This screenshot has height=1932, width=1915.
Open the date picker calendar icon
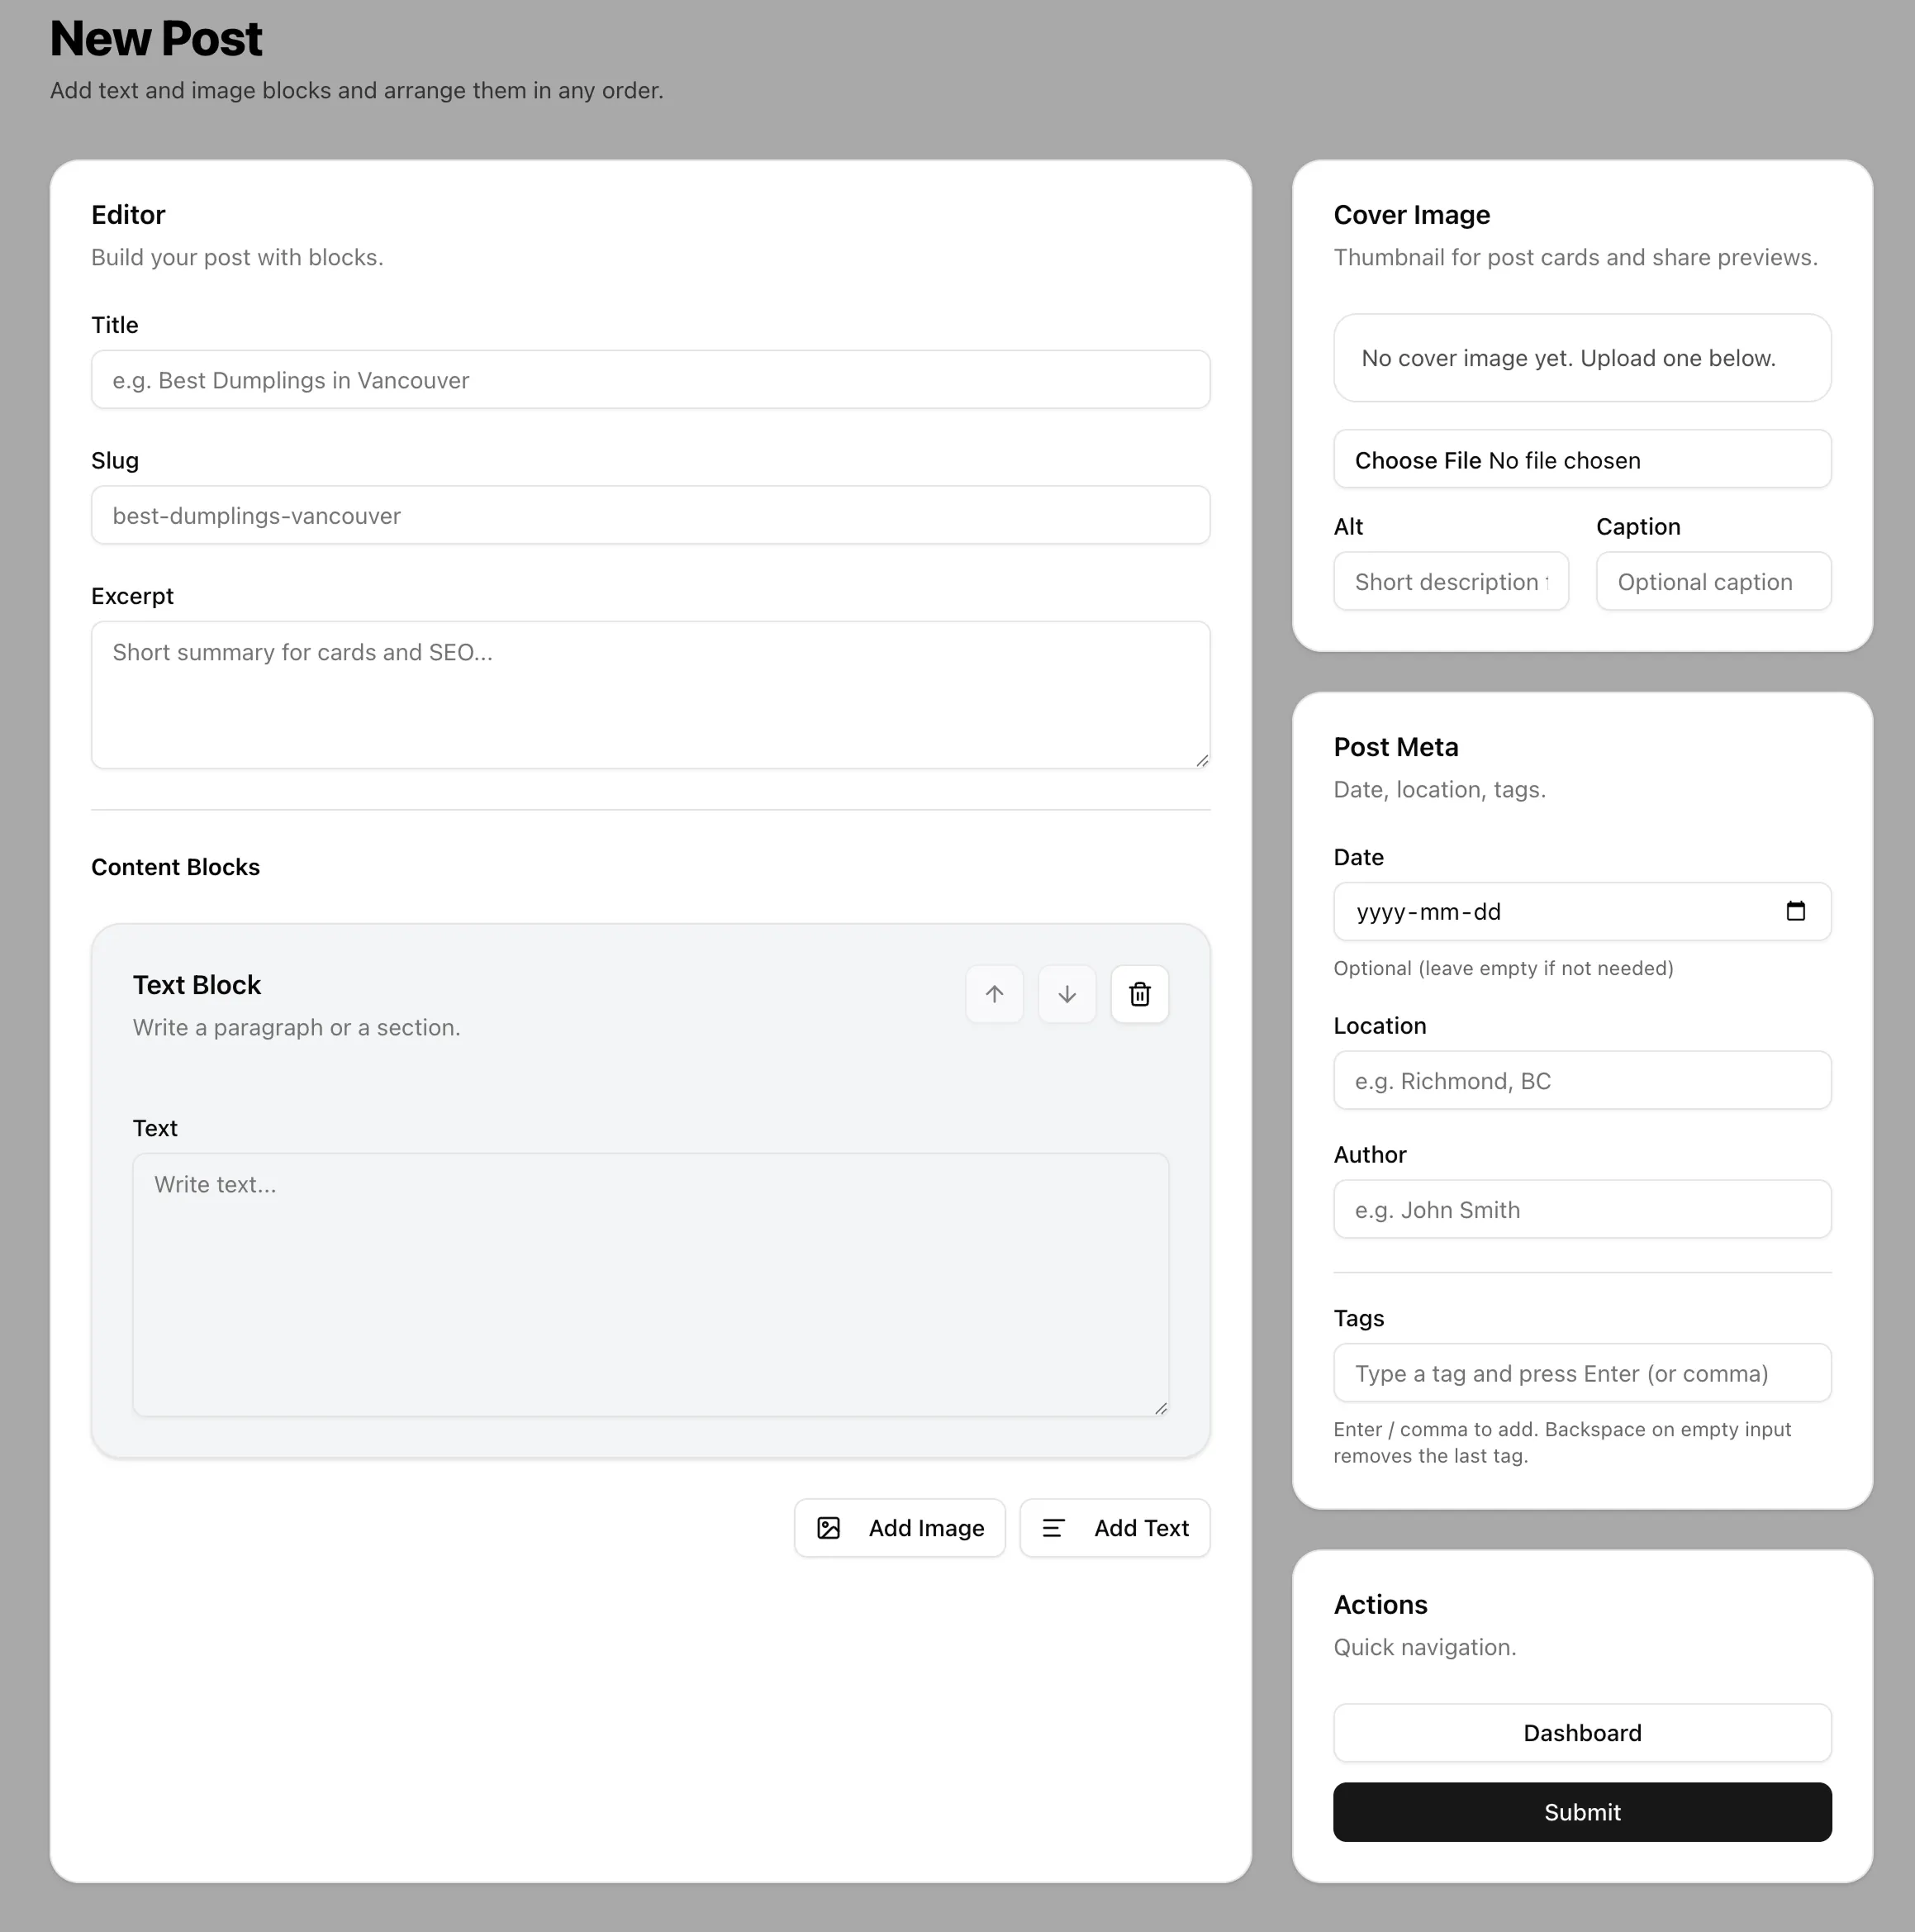tap(1795, 911)
